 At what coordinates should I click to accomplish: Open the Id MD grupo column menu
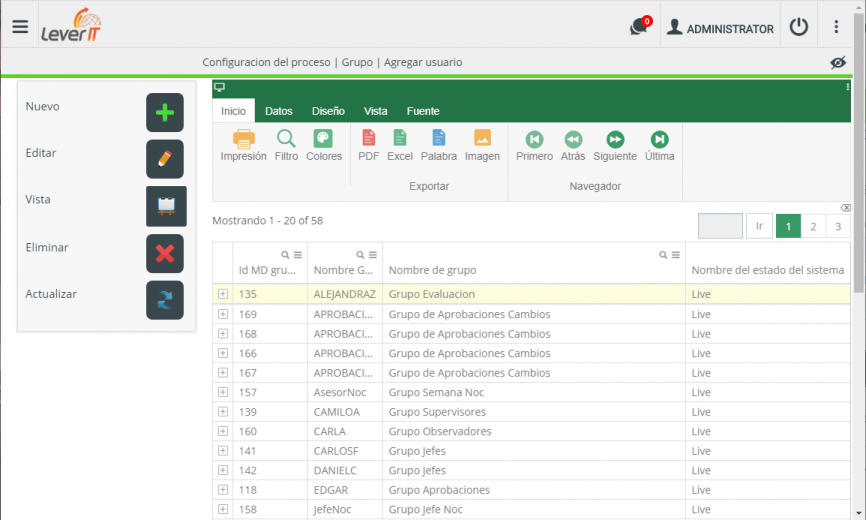point(298,254)
